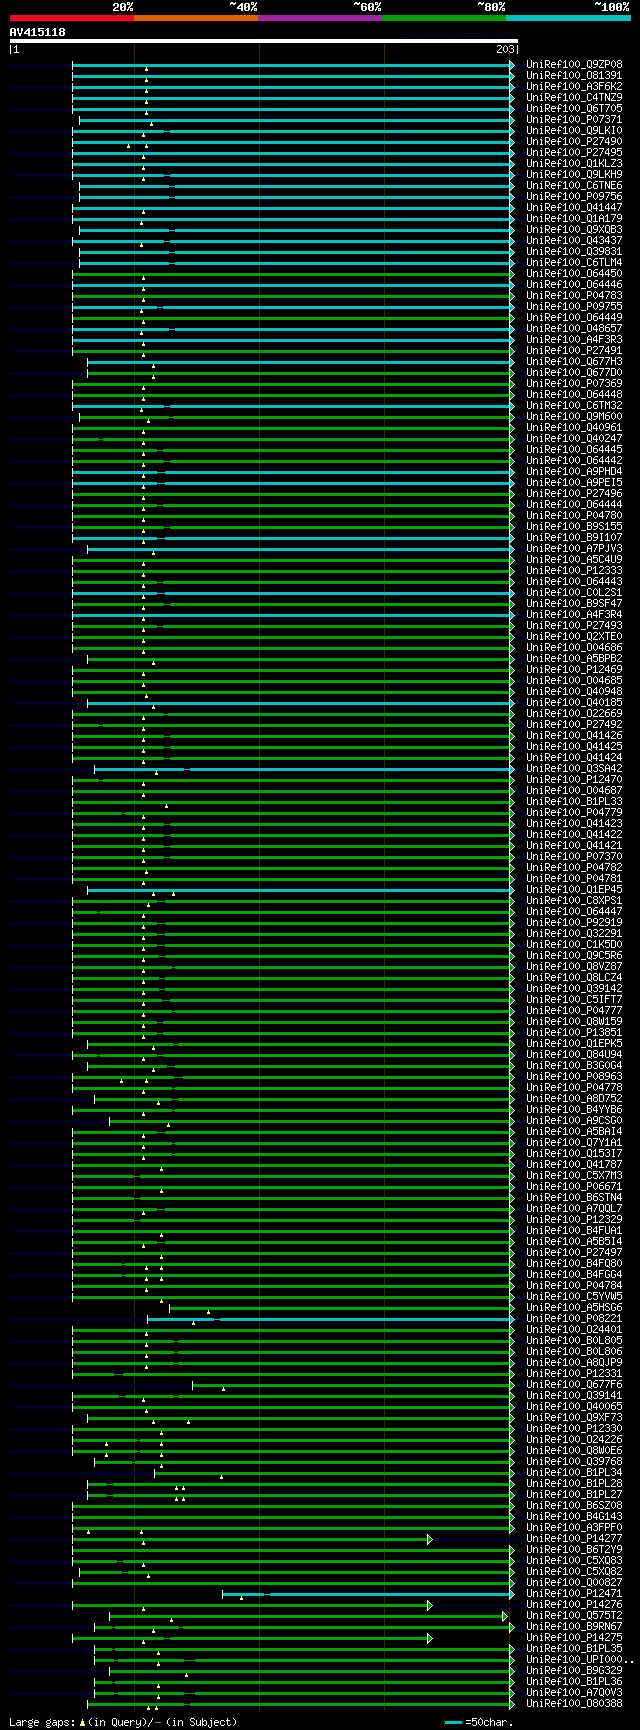Click label UniRef100_C0L2S1
This screenshot has width=640, height=1730.
point(574,592)
